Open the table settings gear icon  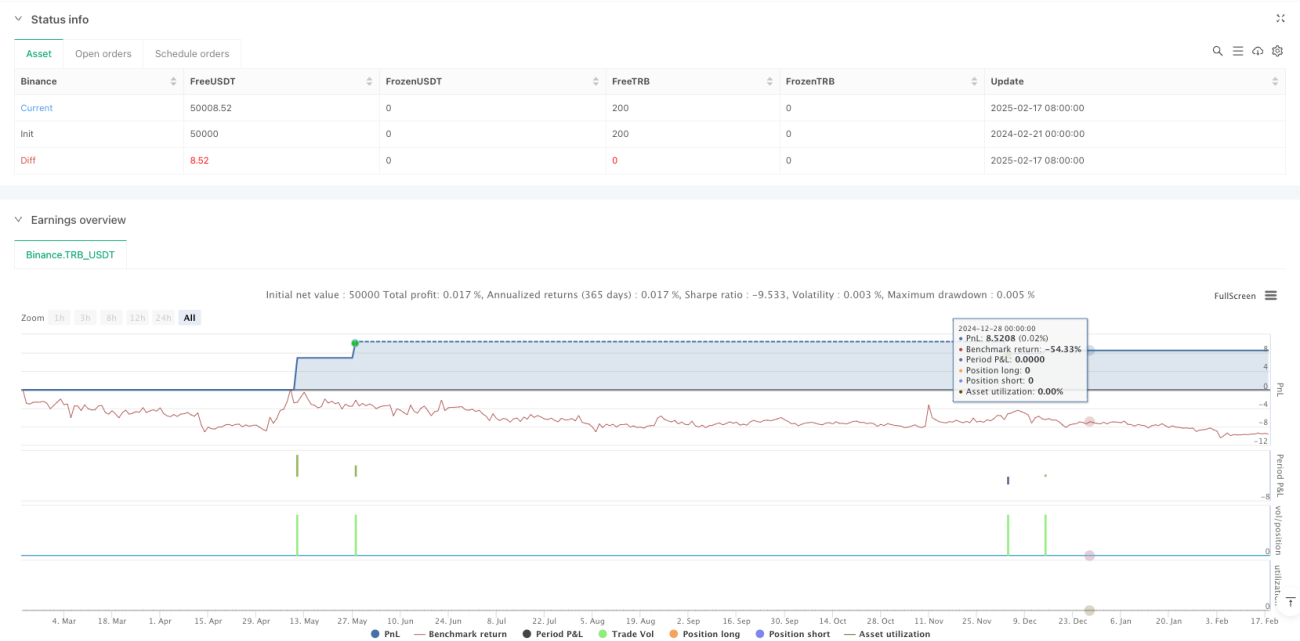click(1276, 51)
